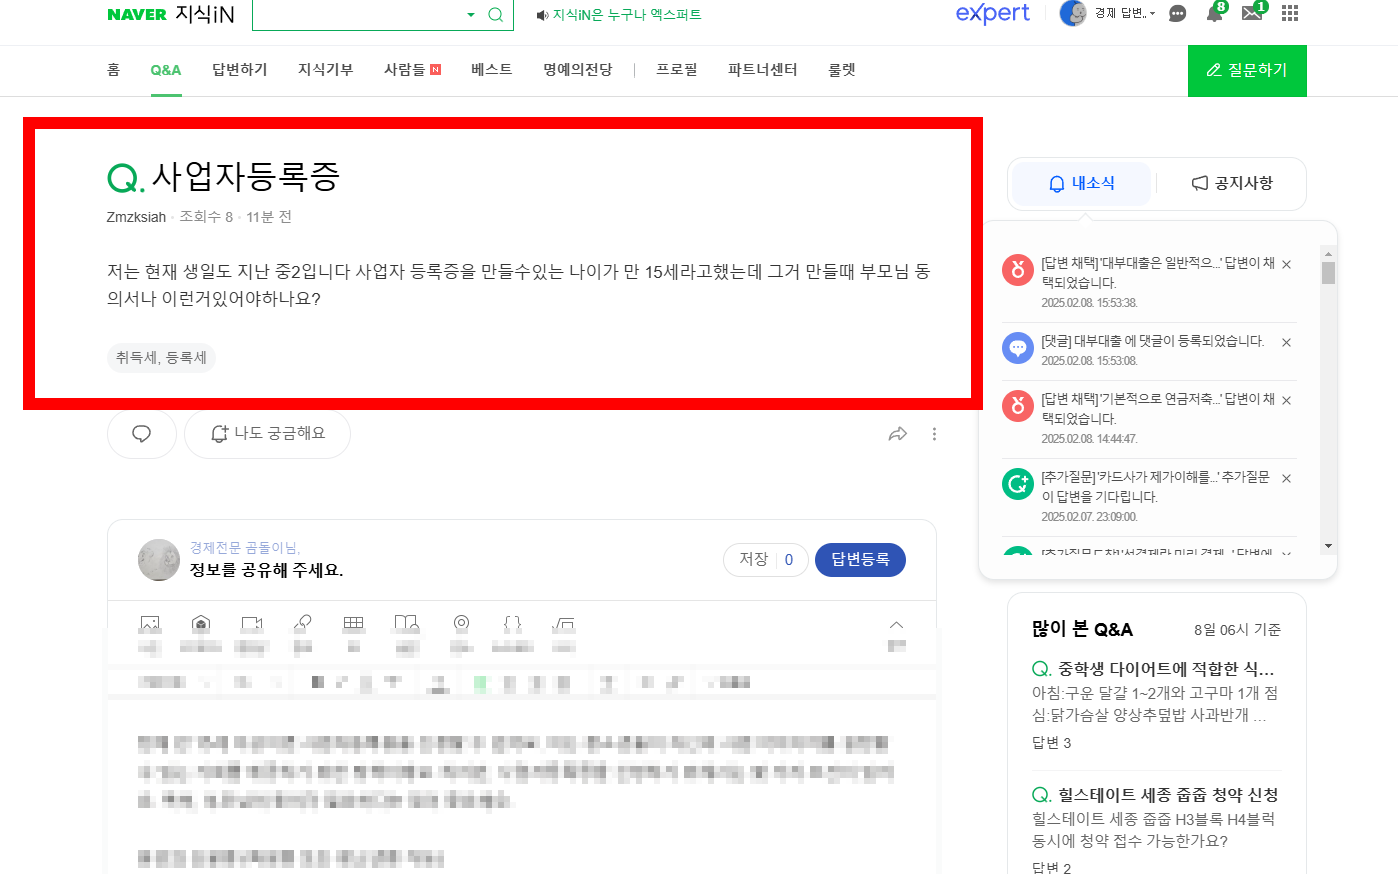The height and width of the screenshot is (874, 1398).
Task: Click the 저장 draft save button
Action: pyautogui.click(x=765, y=560)
